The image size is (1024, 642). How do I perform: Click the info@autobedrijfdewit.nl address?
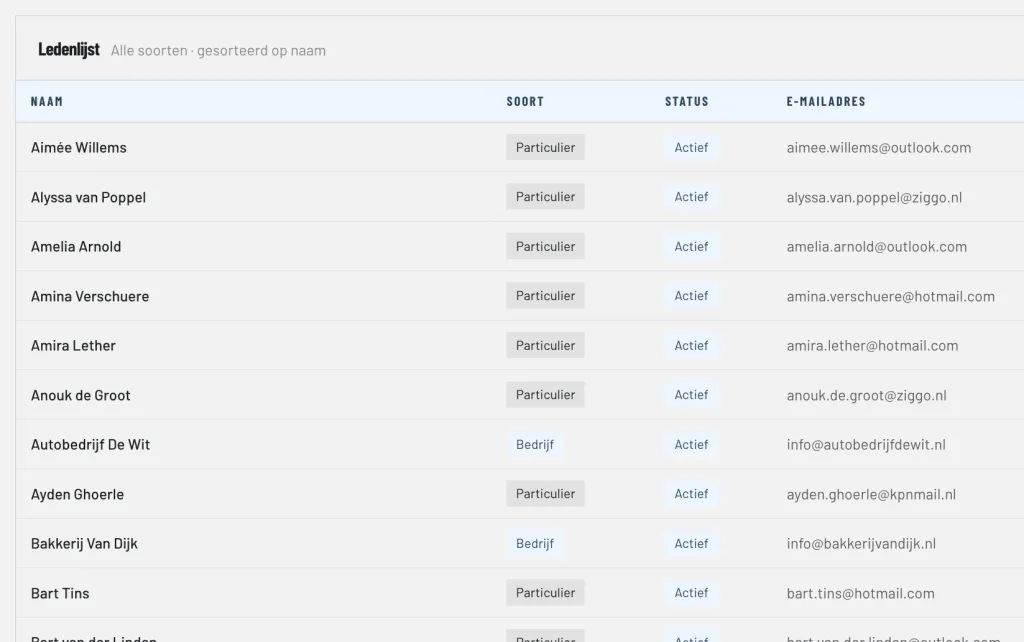(866, 445)
